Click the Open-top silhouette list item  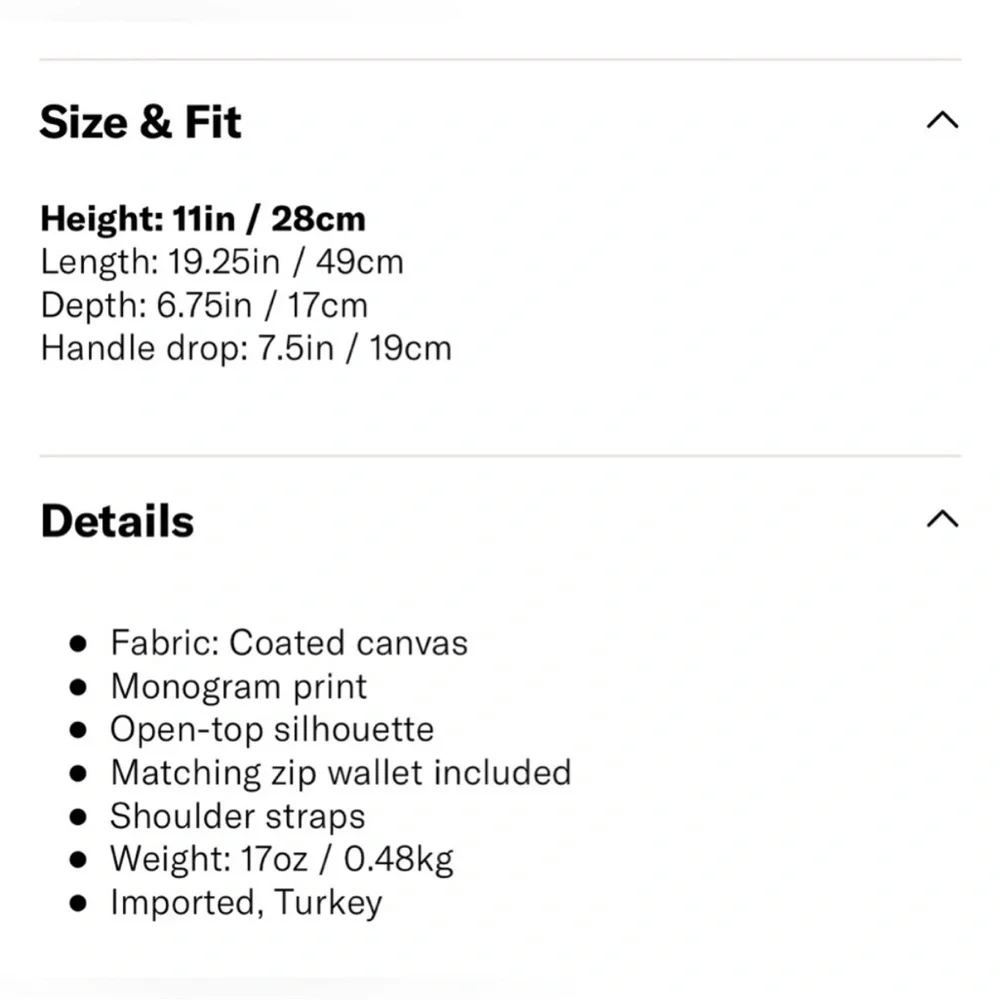[272, 730]
